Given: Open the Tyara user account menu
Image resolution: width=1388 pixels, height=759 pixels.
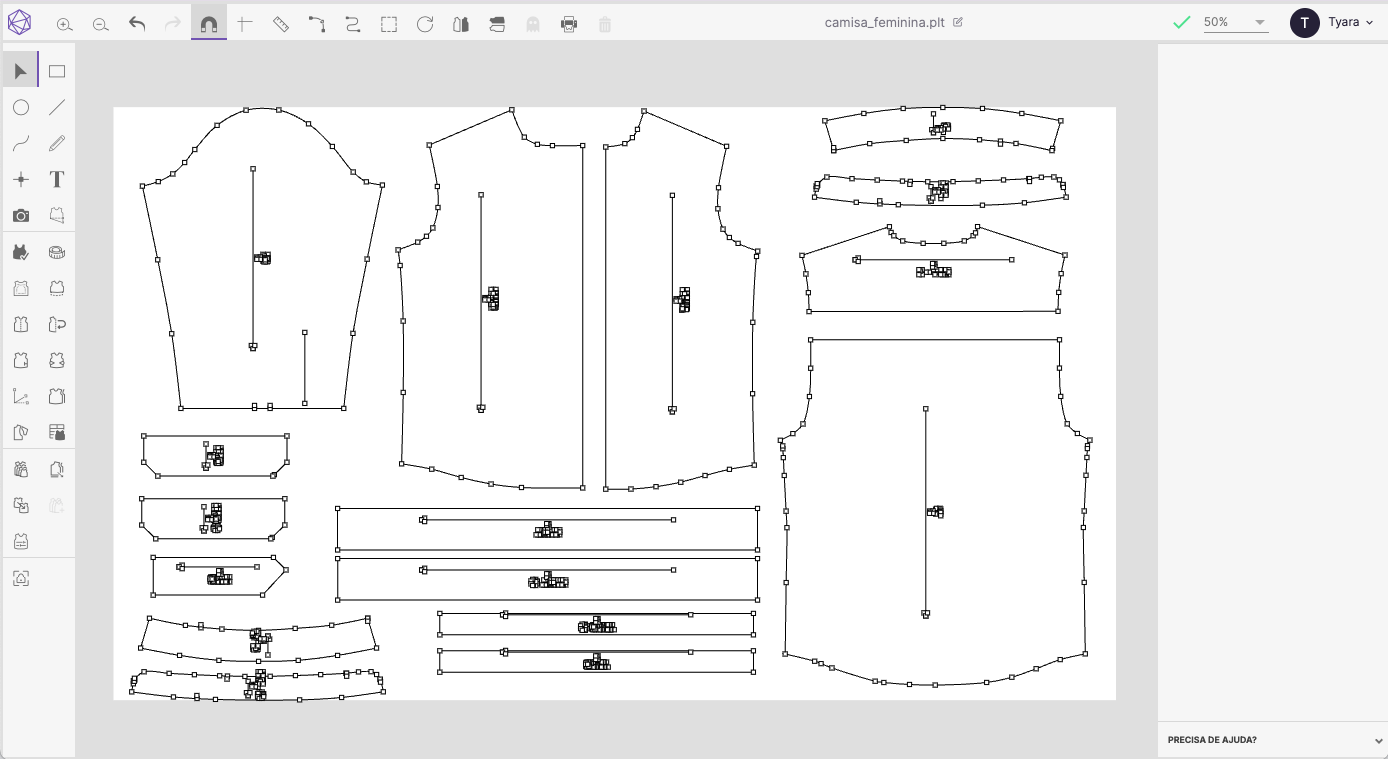Looking at the screenshot, I should (1332, 22).
